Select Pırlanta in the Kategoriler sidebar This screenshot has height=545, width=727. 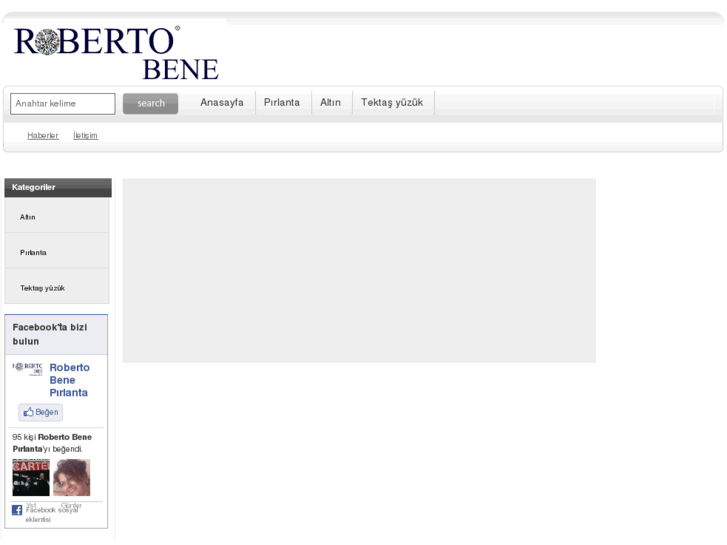click(57, 252)
